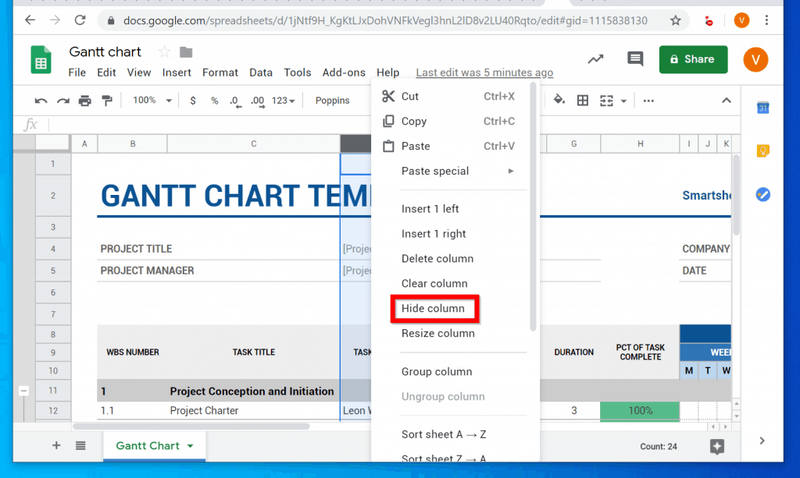The width and height of the screenshot is (800, 478).
Task: Open the merge cells dropdown arrow
Action: 623,101
